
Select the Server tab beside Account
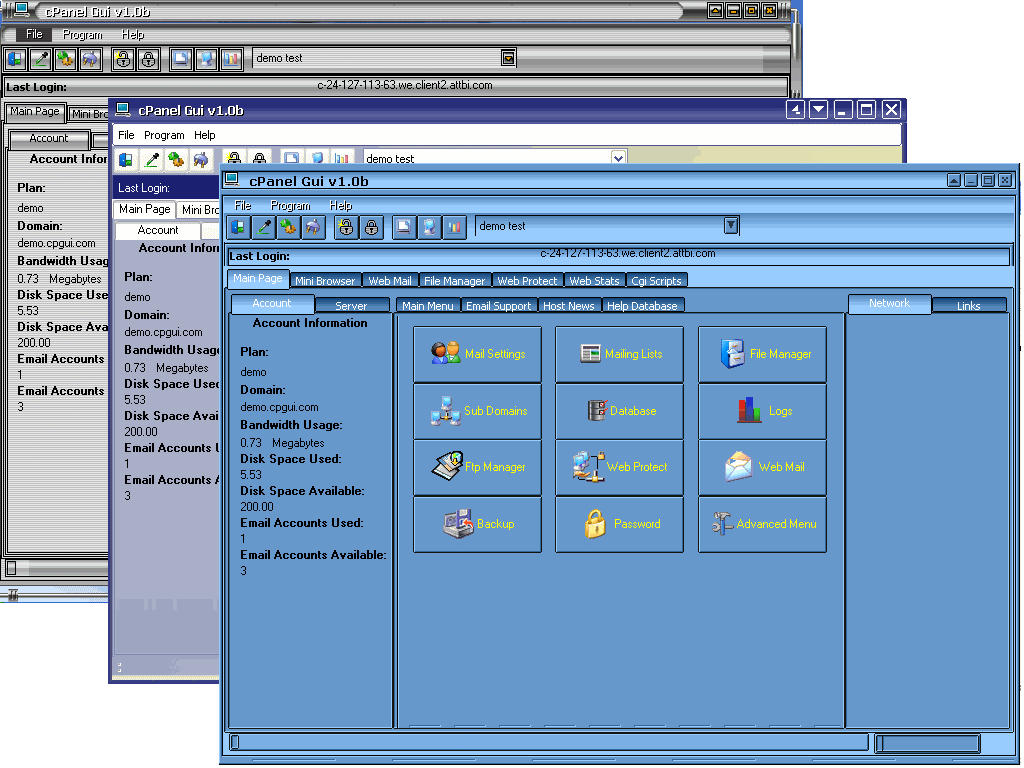pos(351,306)
